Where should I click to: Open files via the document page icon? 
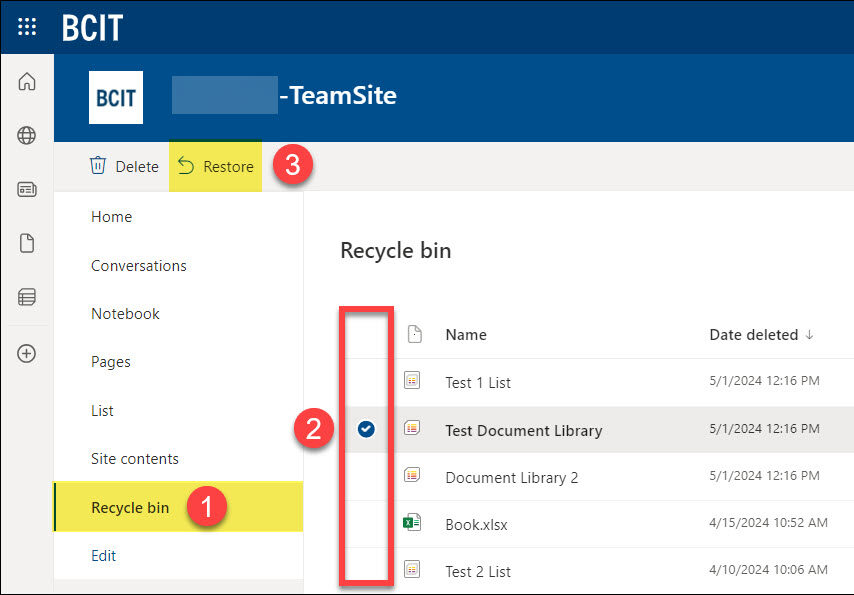(x=27, y=243)
